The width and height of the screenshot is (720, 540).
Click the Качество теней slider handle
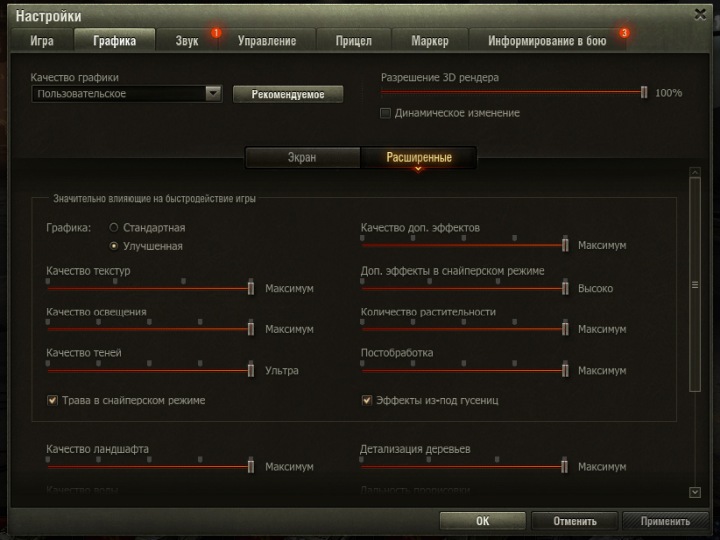tap(251, 370)
